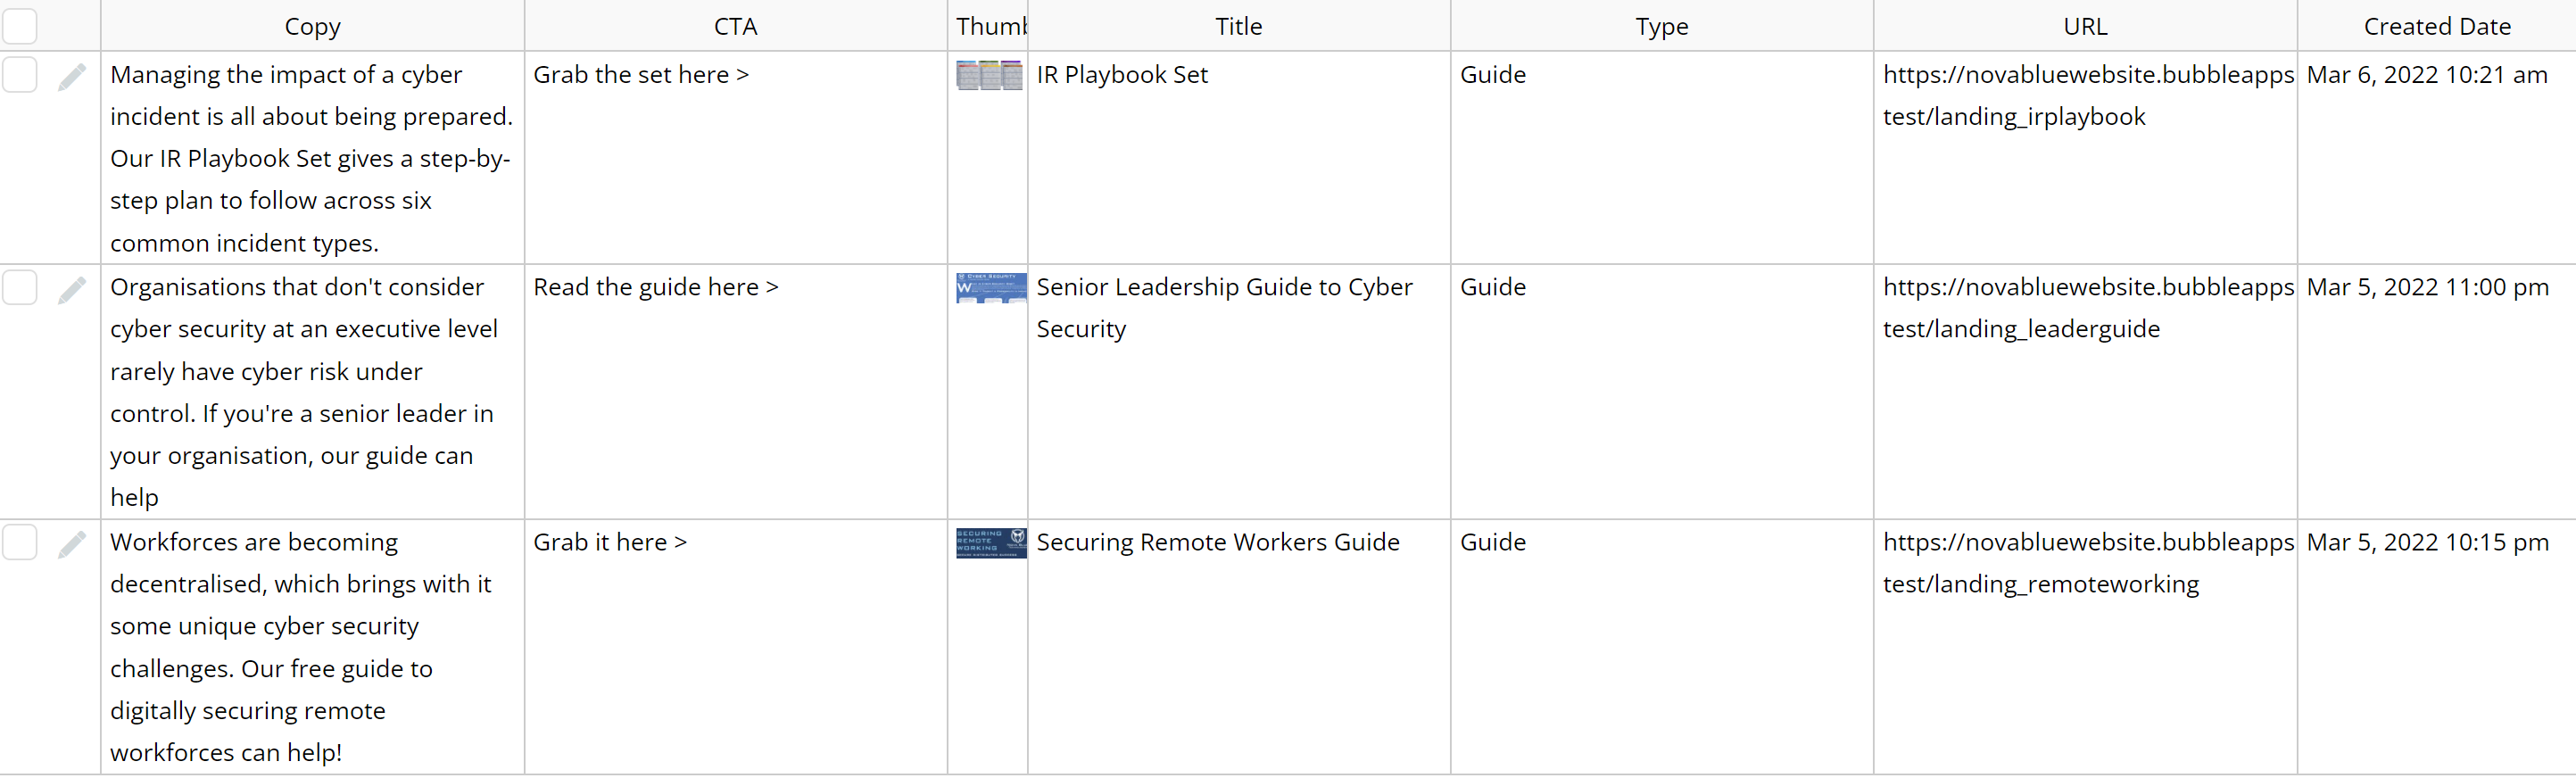
Task: Open the landing_irplaybook URL cell
Action: pos(2087,96)
